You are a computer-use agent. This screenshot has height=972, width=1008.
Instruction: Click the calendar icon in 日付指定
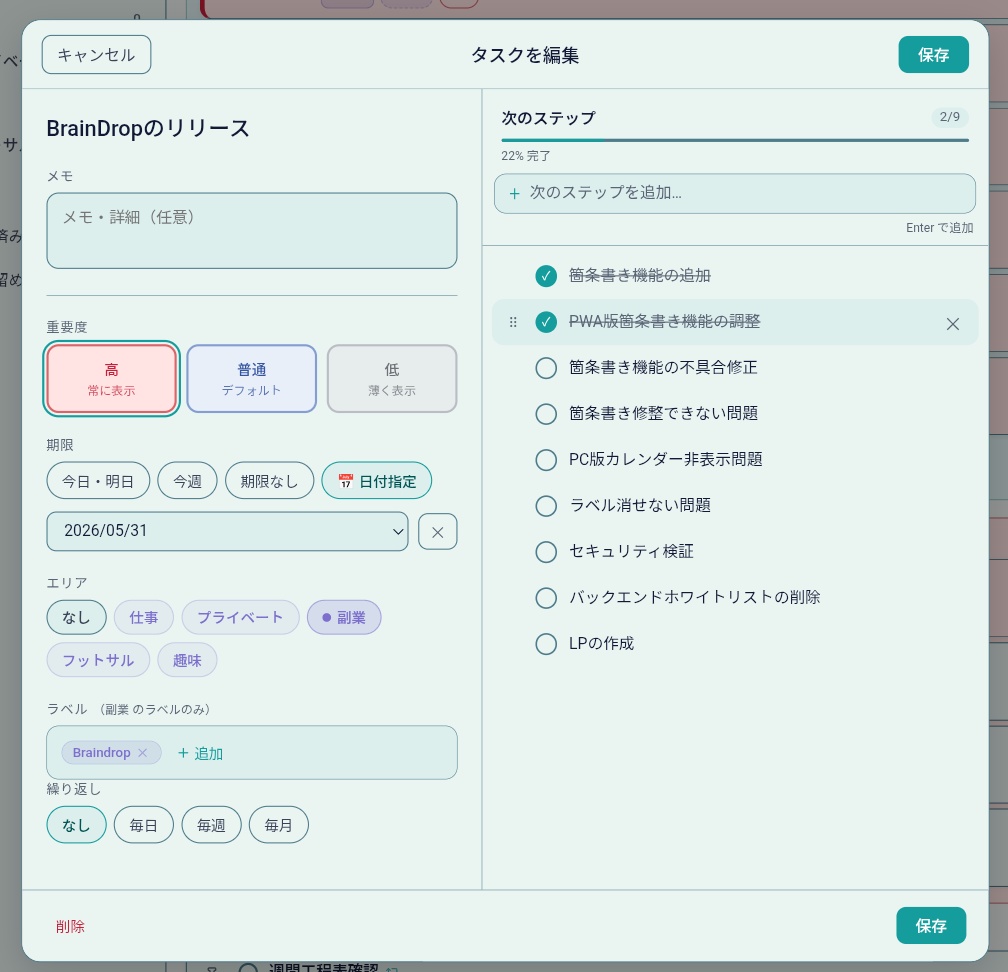(x=346, y=481)
